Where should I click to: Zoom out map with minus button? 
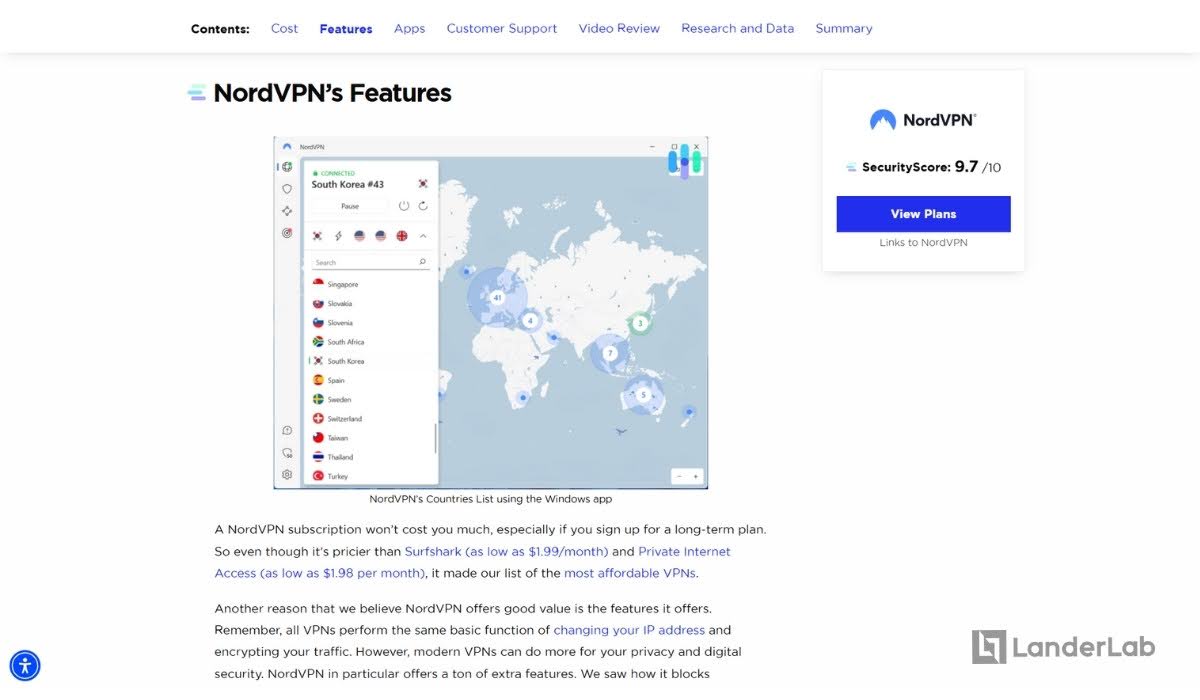[x=679, y=476]
